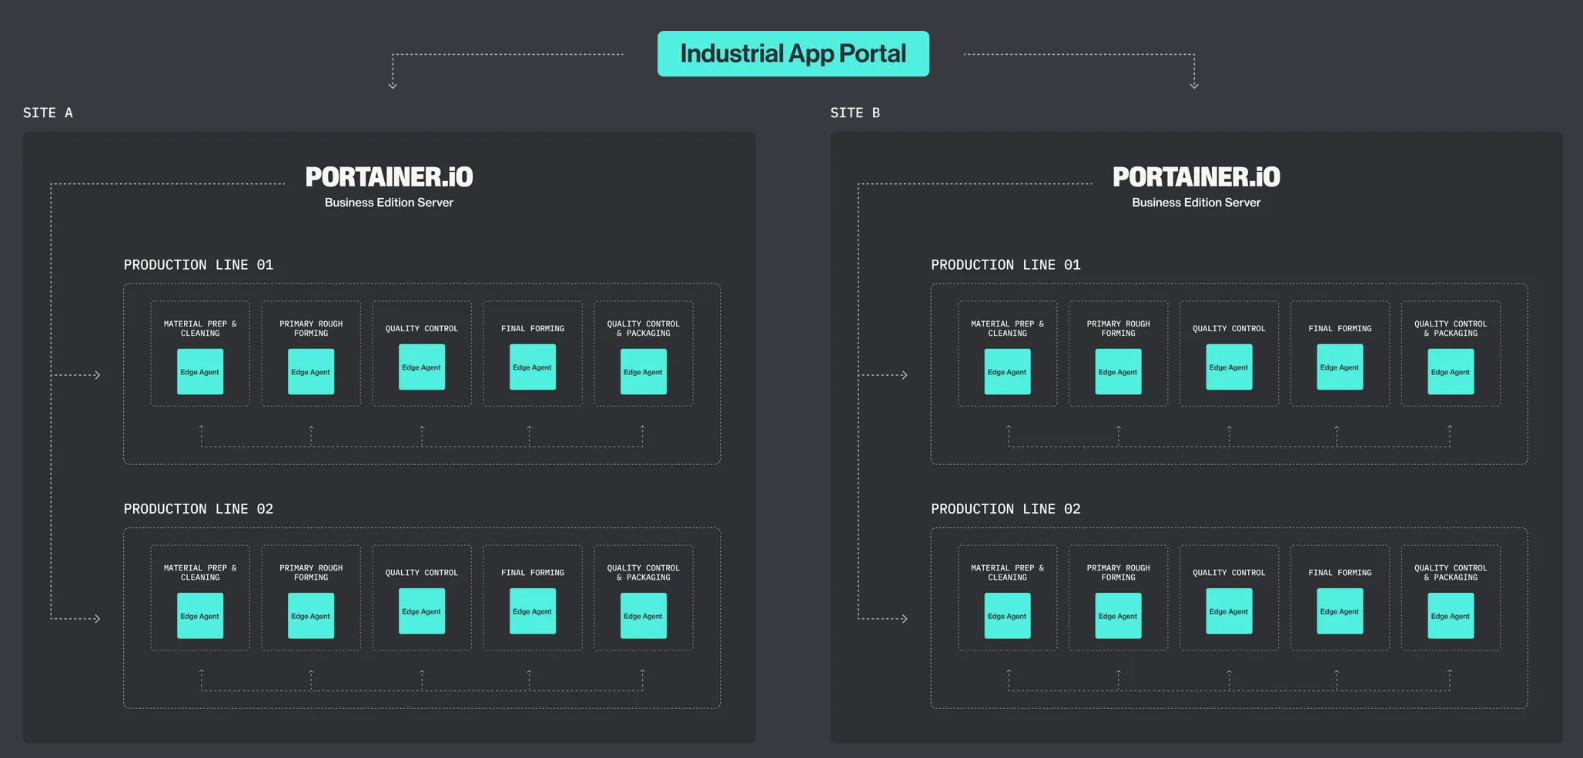
Task: Select Site B Line 01 Primary Rough Forming Edge Agent
Action: pos(1118,372)
